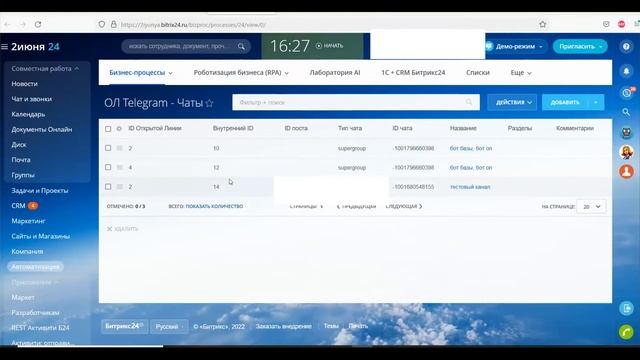This screenshot has height=360, width=640.
Task: Open the 1С + CRM Битрикс24 tab
Action: pos(413,73)
